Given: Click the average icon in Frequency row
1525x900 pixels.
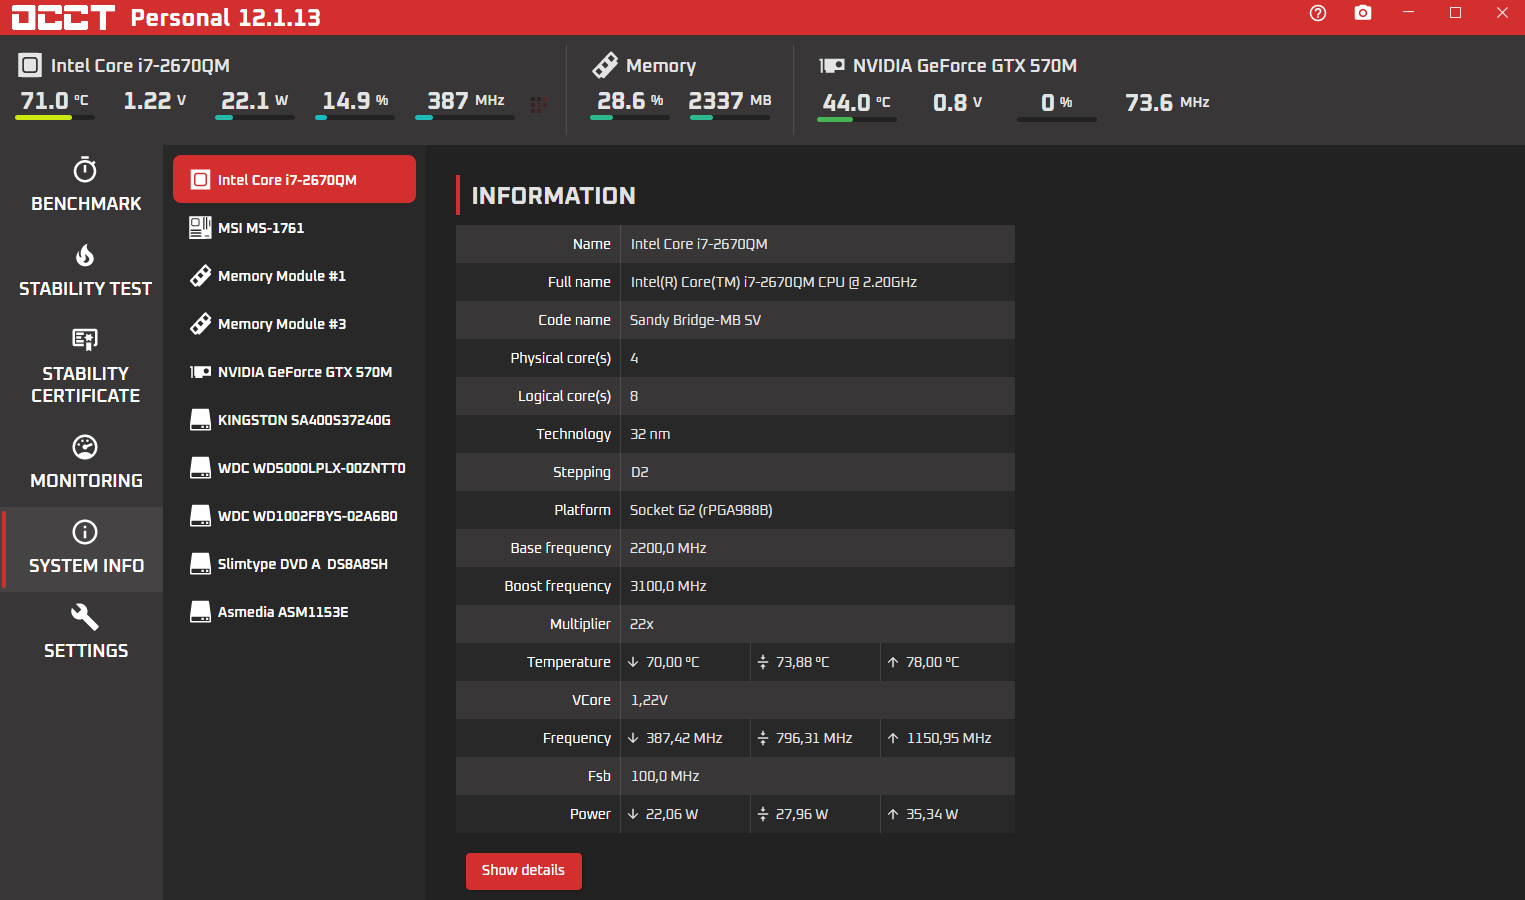Looking at the screenshot, I should click(x=763, y=738).
